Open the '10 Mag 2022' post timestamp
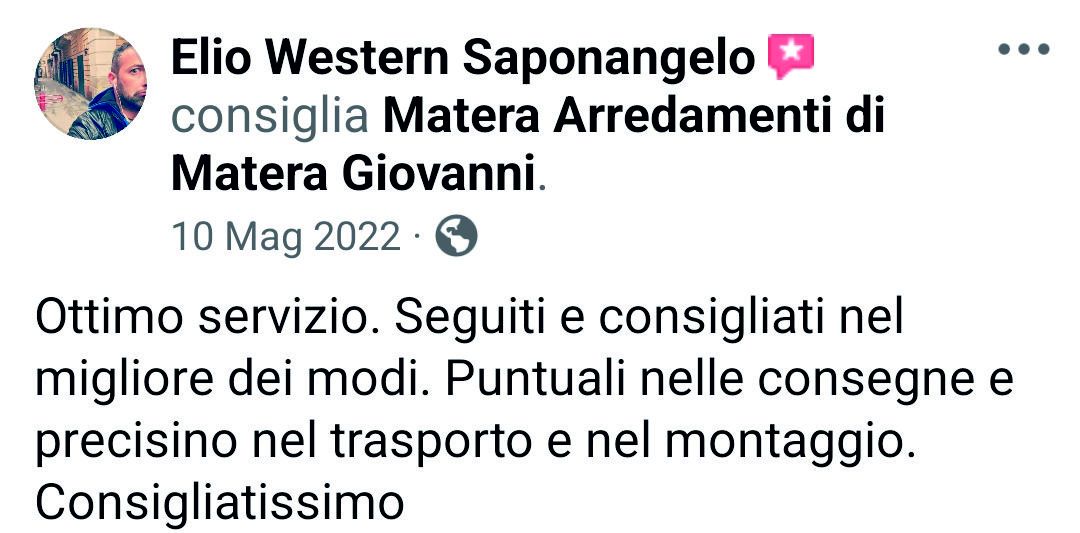 (286, 237)
